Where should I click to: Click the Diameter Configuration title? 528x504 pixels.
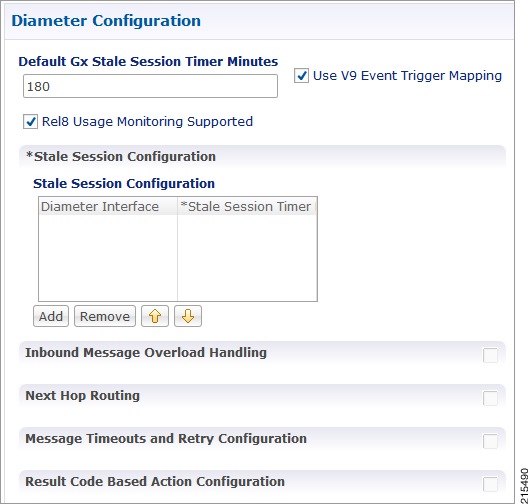(106, 21)
